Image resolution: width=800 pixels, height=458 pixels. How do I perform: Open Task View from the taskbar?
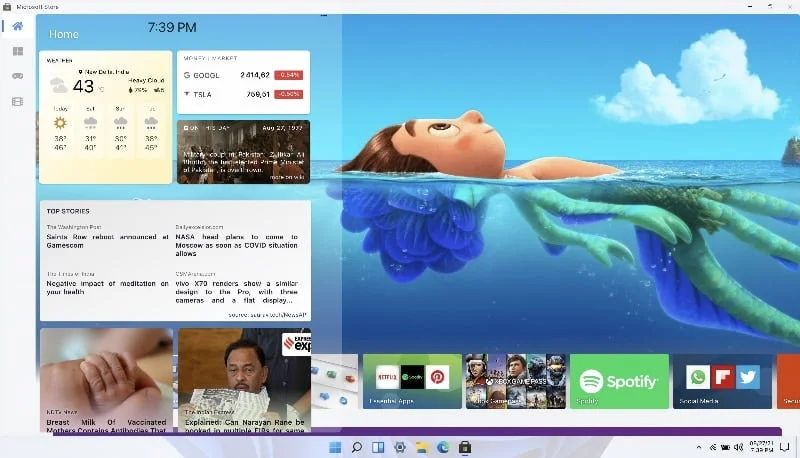[378, 447]
